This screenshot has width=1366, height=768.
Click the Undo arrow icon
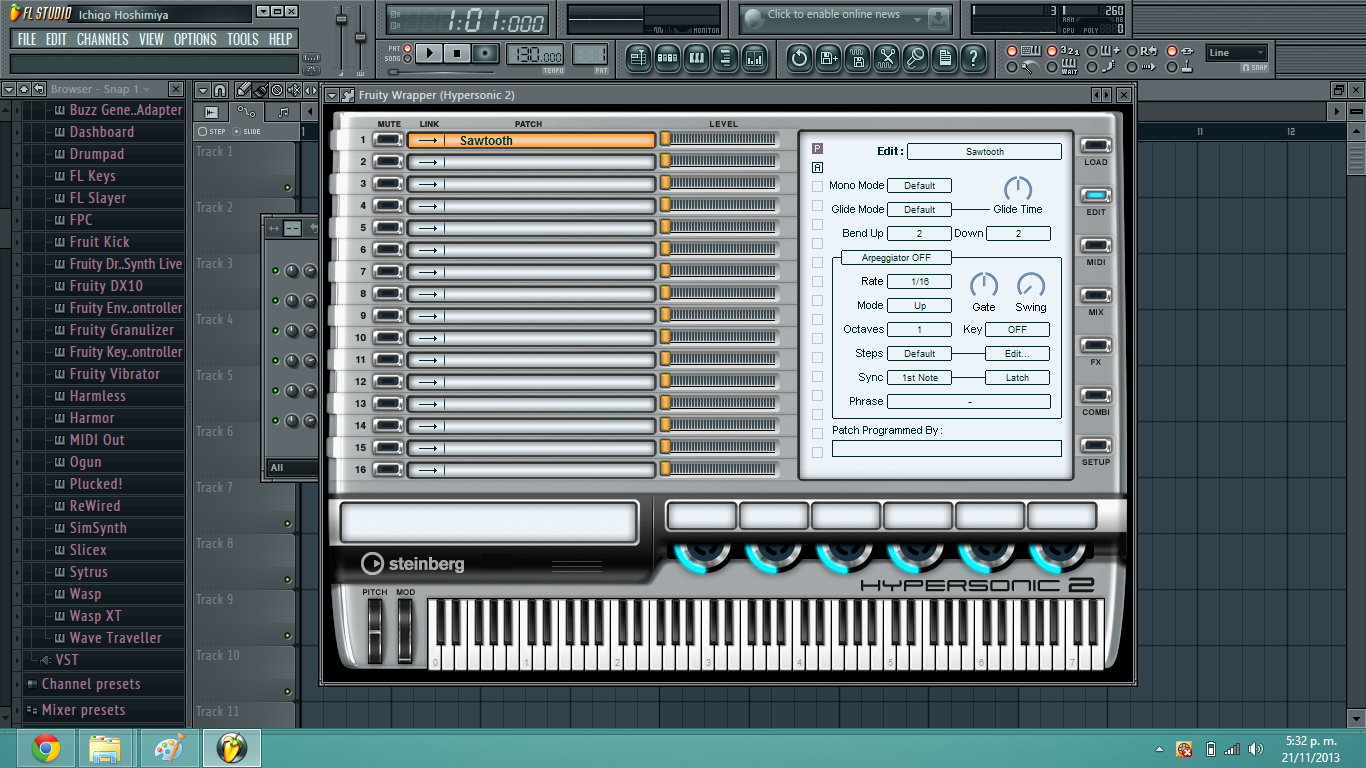pos(799,58)
